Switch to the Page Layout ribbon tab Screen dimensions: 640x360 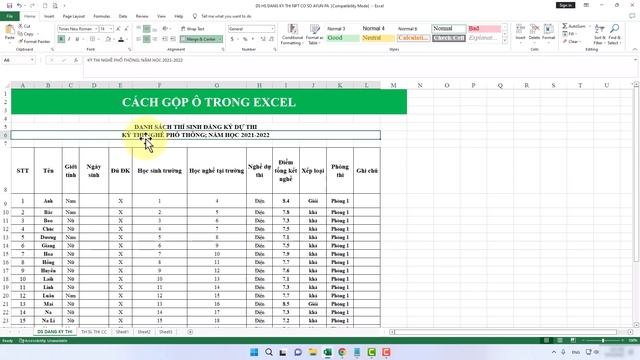(x=73, y=16)
